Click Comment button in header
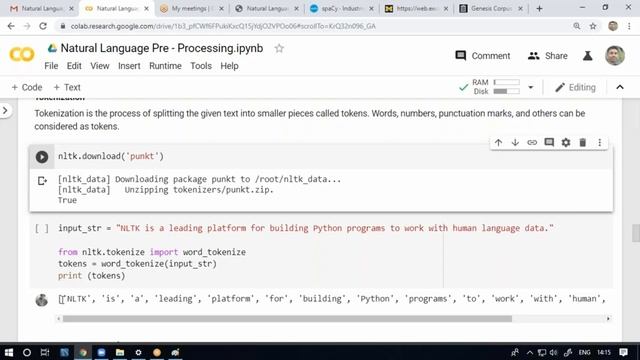Screen dimensions: 640x360 [482, 56]
